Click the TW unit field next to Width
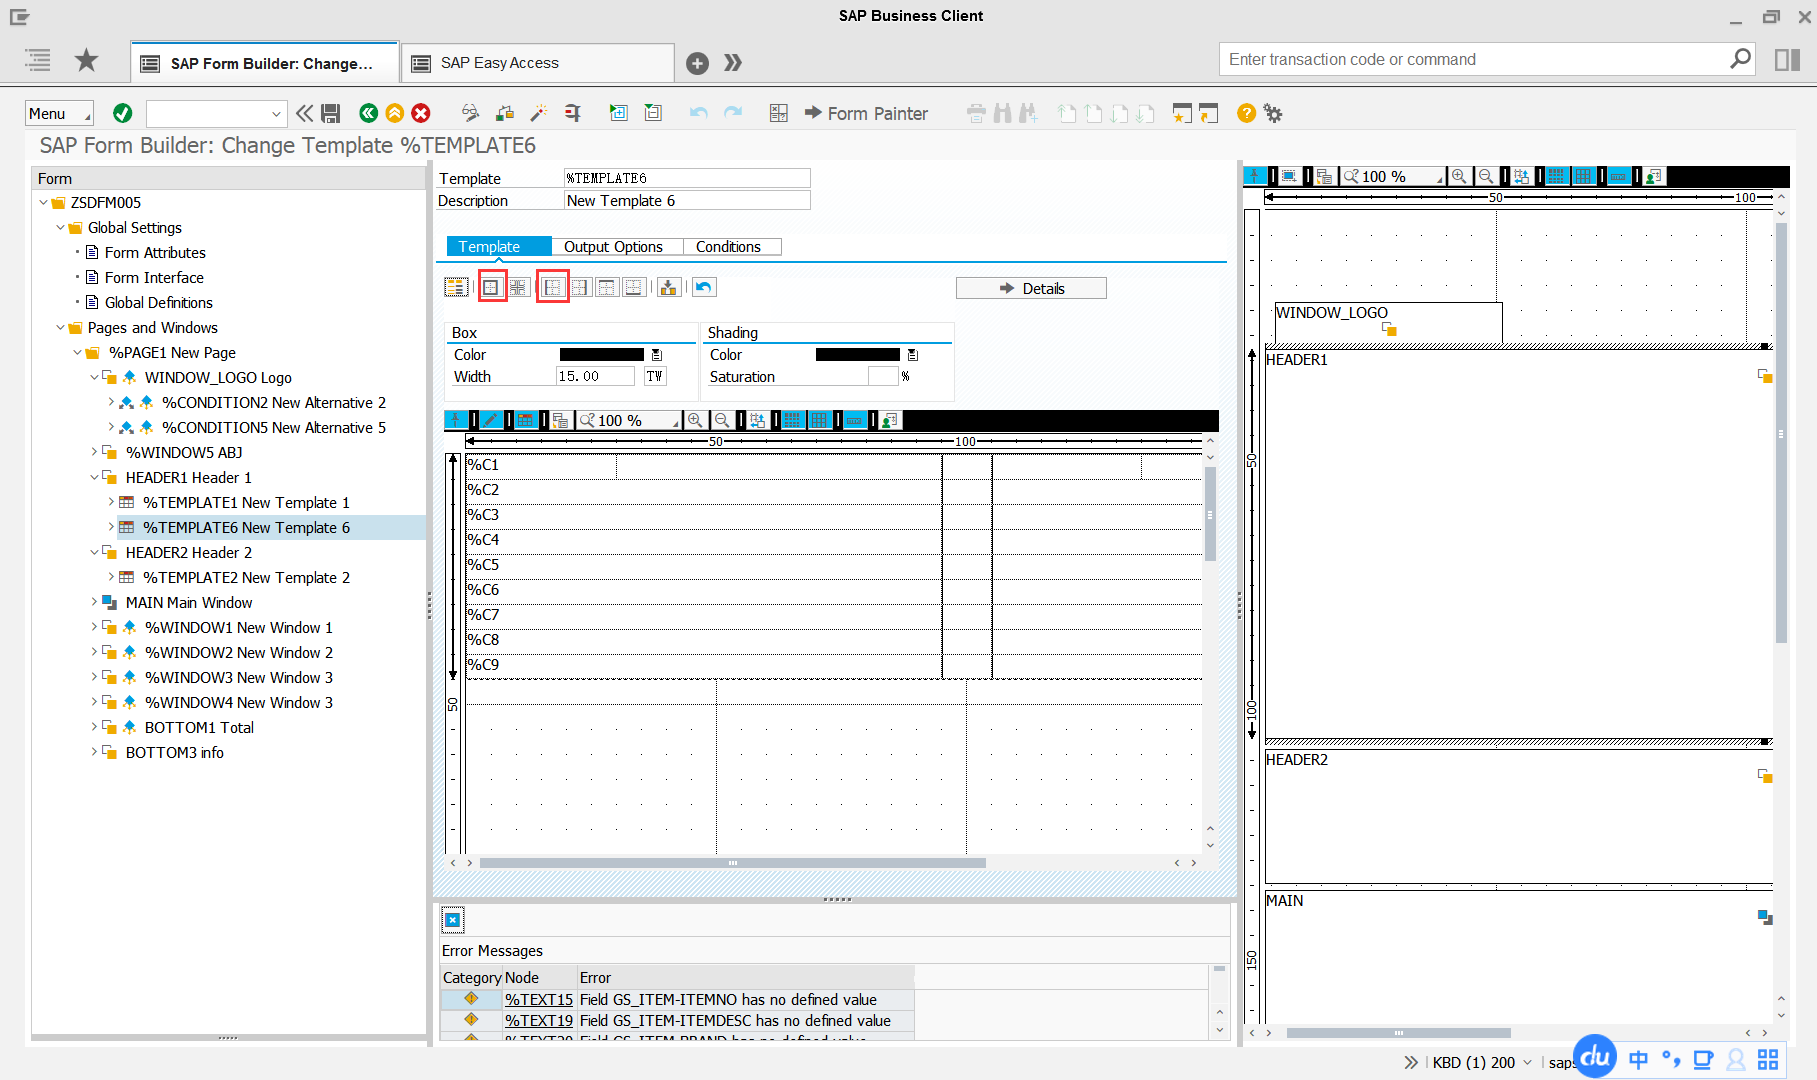 (655, 376)
